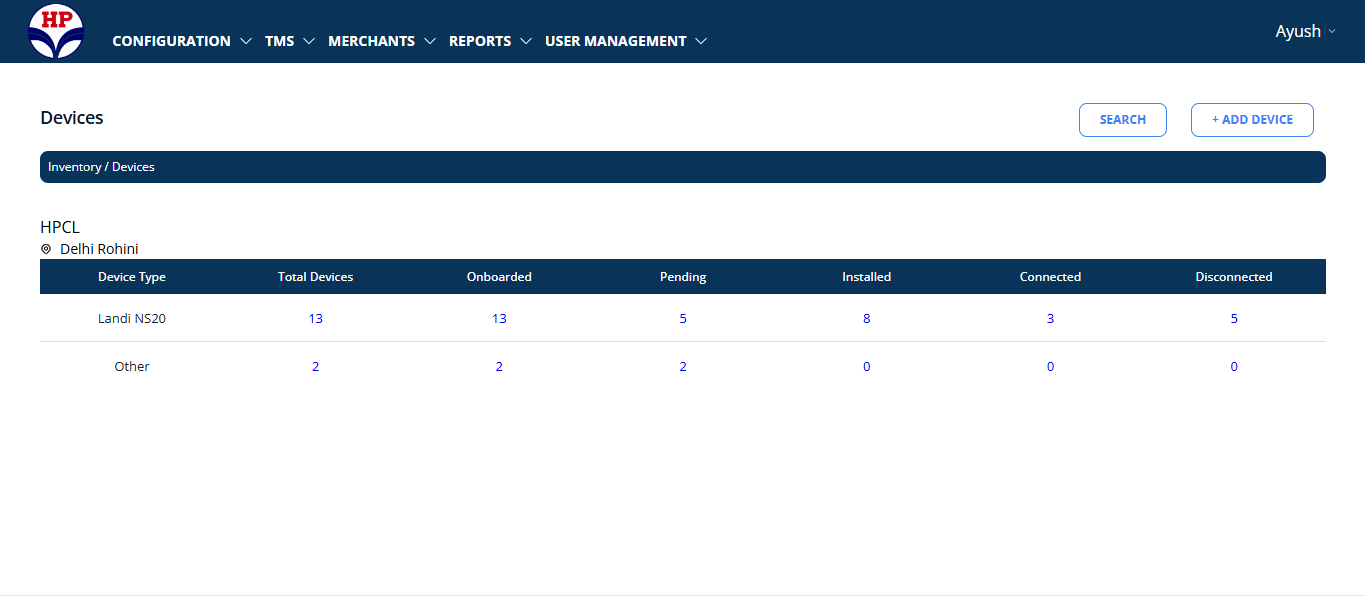The width and height of the screenshot is (1365, 603).
Task: Click the Disconnected column header
Action: 1234,277
